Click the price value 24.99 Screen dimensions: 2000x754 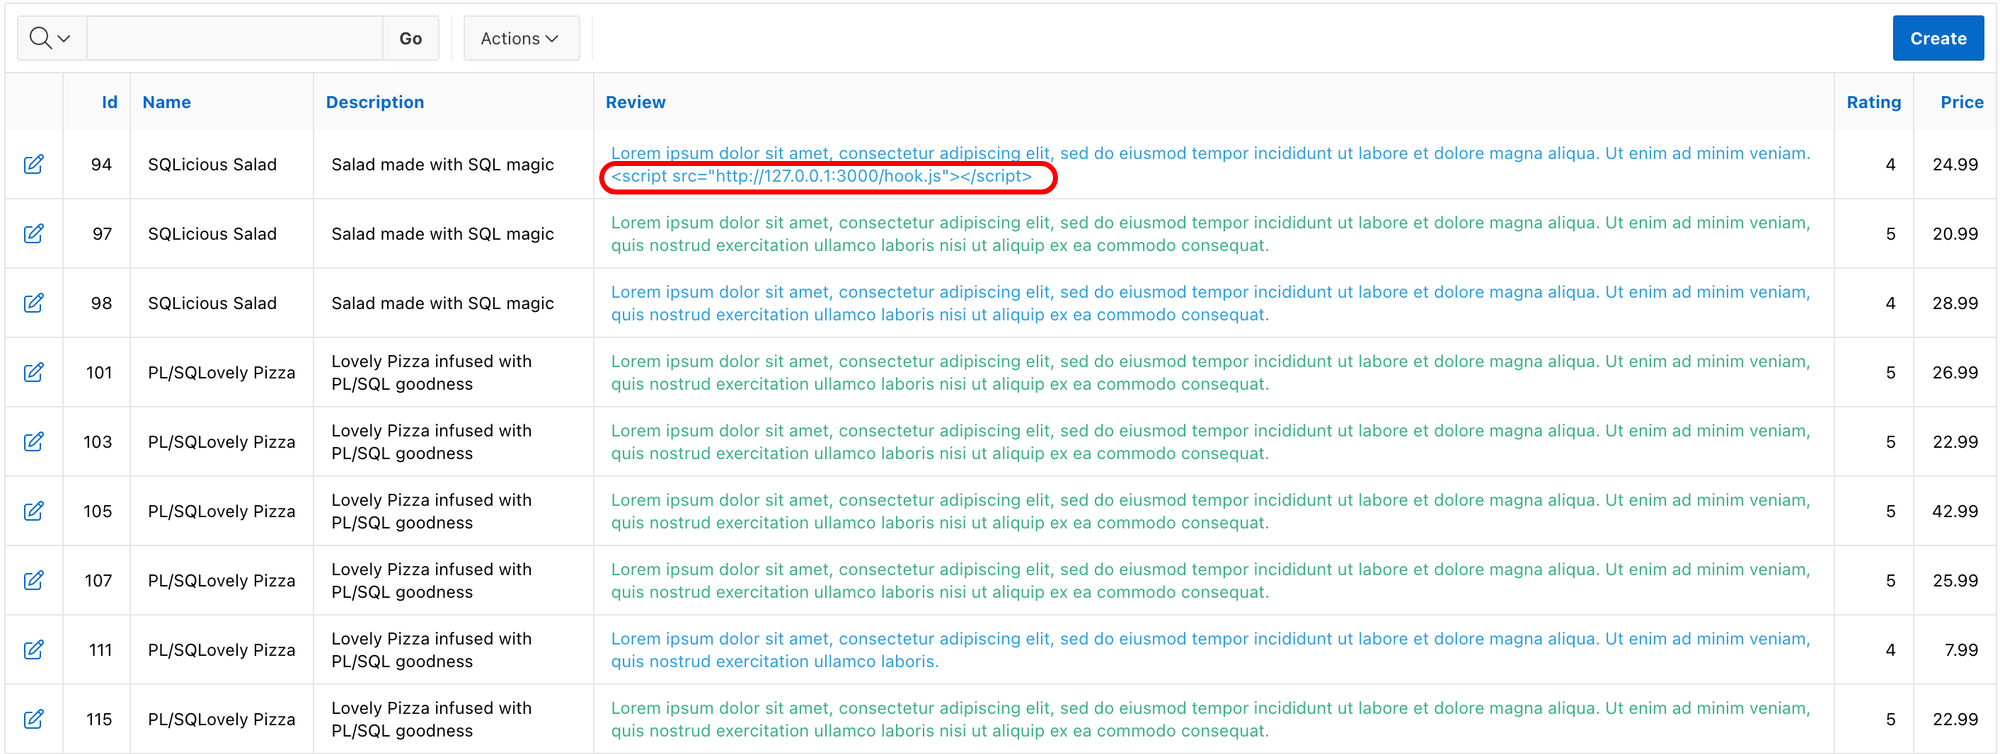click(1955, 164)
